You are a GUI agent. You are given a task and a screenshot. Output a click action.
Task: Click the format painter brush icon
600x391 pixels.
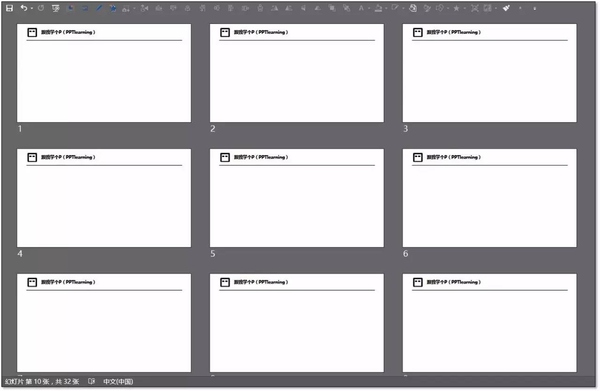pyautogui.click(x=506, y=8)
